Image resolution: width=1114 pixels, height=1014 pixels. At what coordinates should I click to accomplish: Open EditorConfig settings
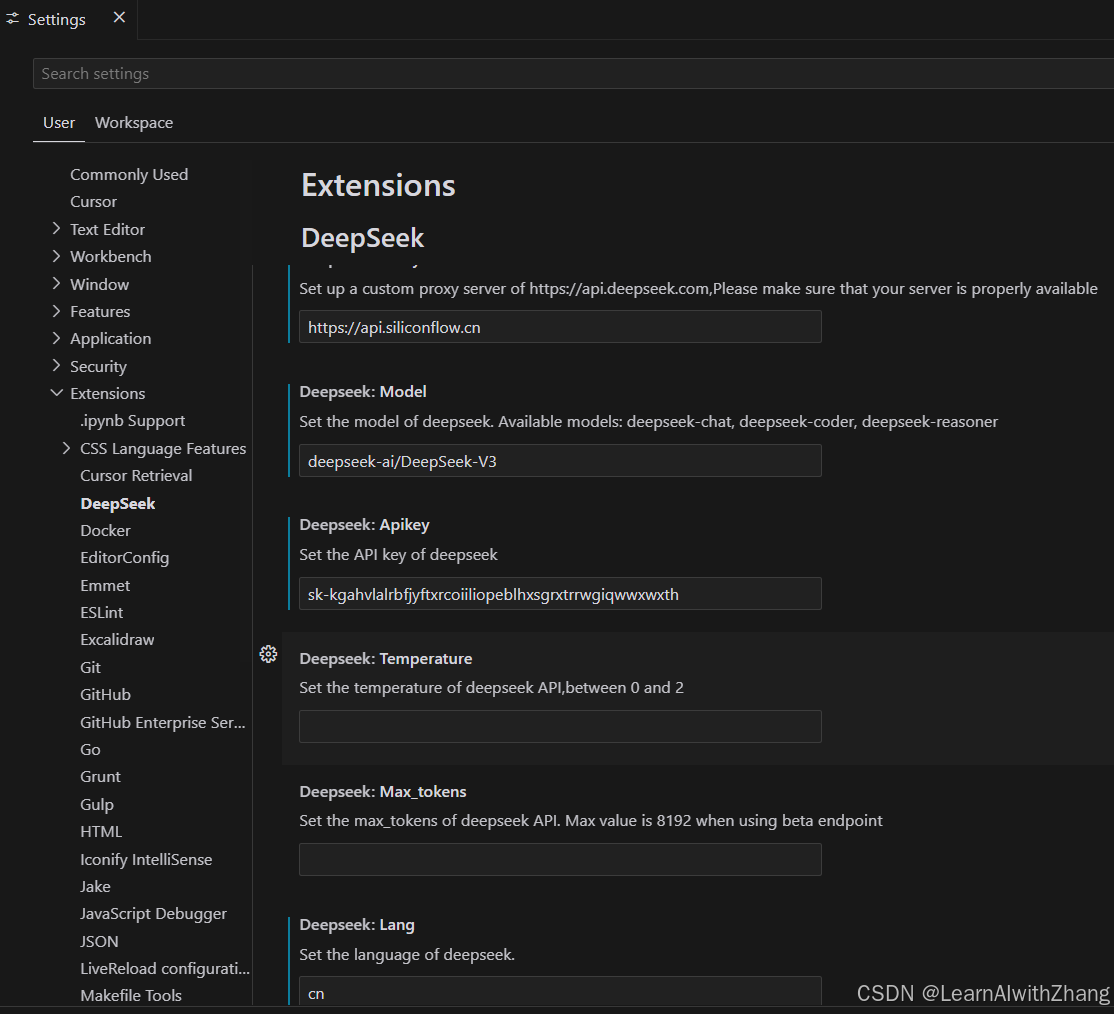[x=124, y=558]
